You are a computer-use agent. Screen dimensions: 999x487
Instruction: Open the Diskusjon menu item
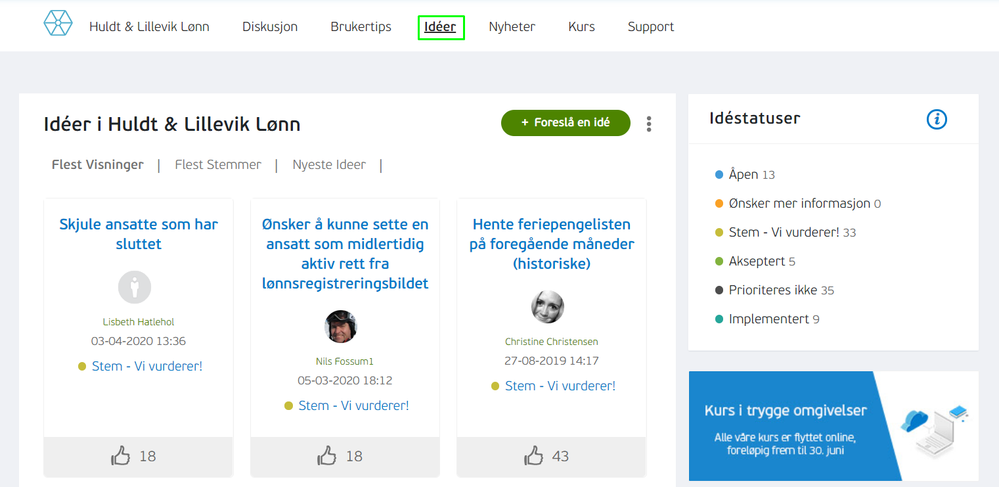coord(270,27)
